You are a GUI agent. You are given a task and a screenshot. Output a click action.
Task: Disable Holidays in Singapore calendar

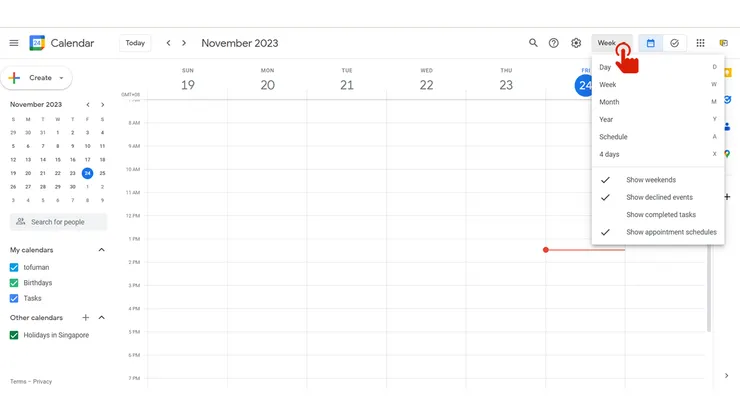(14, 335)
